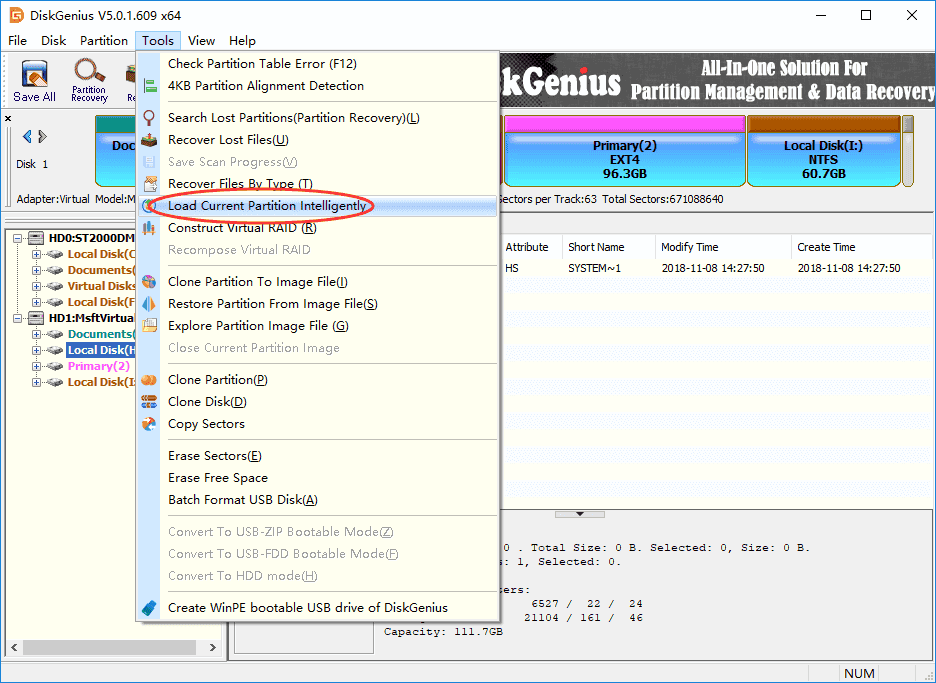
Task: Click the Clone Disk icon in menu
Action: pos(149,402)
